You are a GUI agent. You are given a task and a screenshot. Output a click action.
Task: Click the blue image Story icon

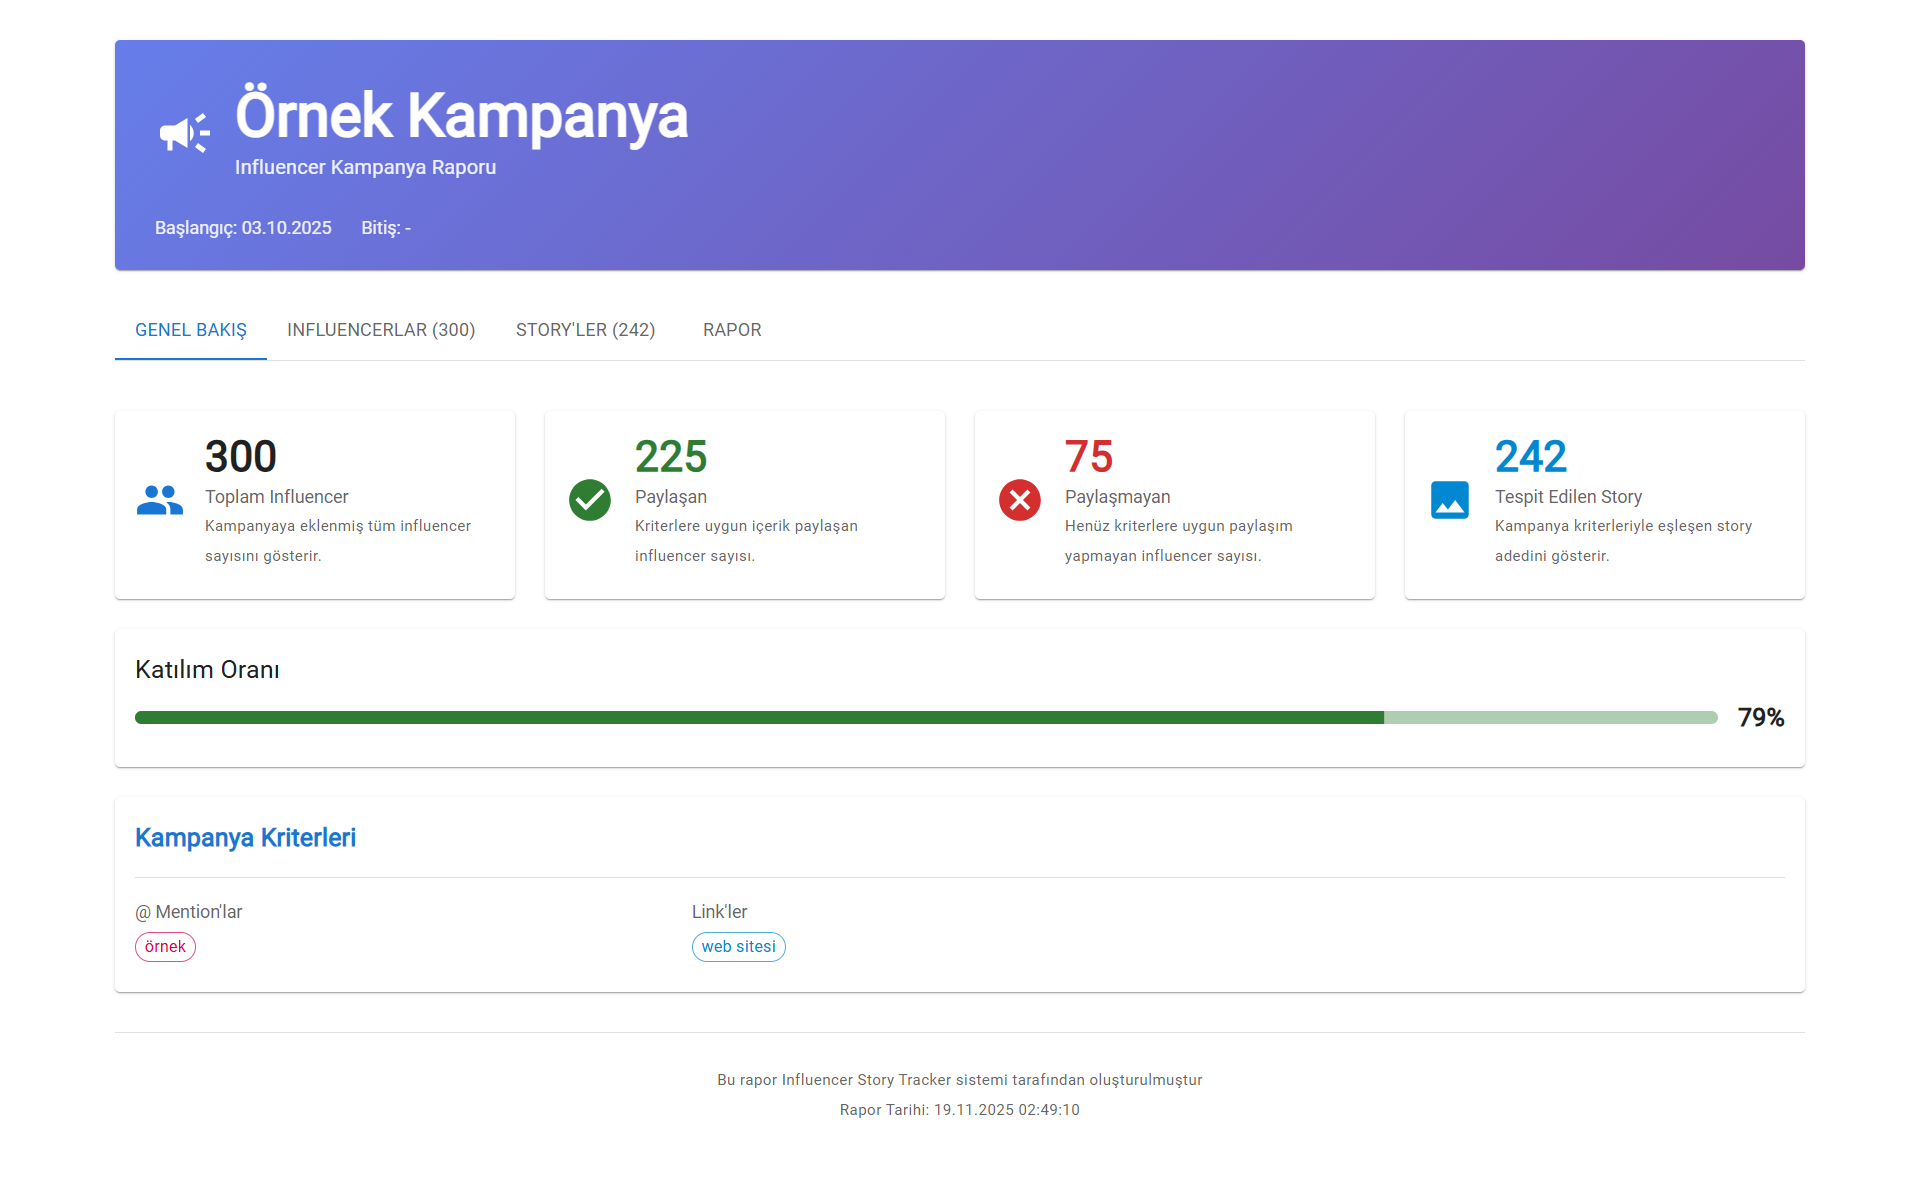point(1450,500)
